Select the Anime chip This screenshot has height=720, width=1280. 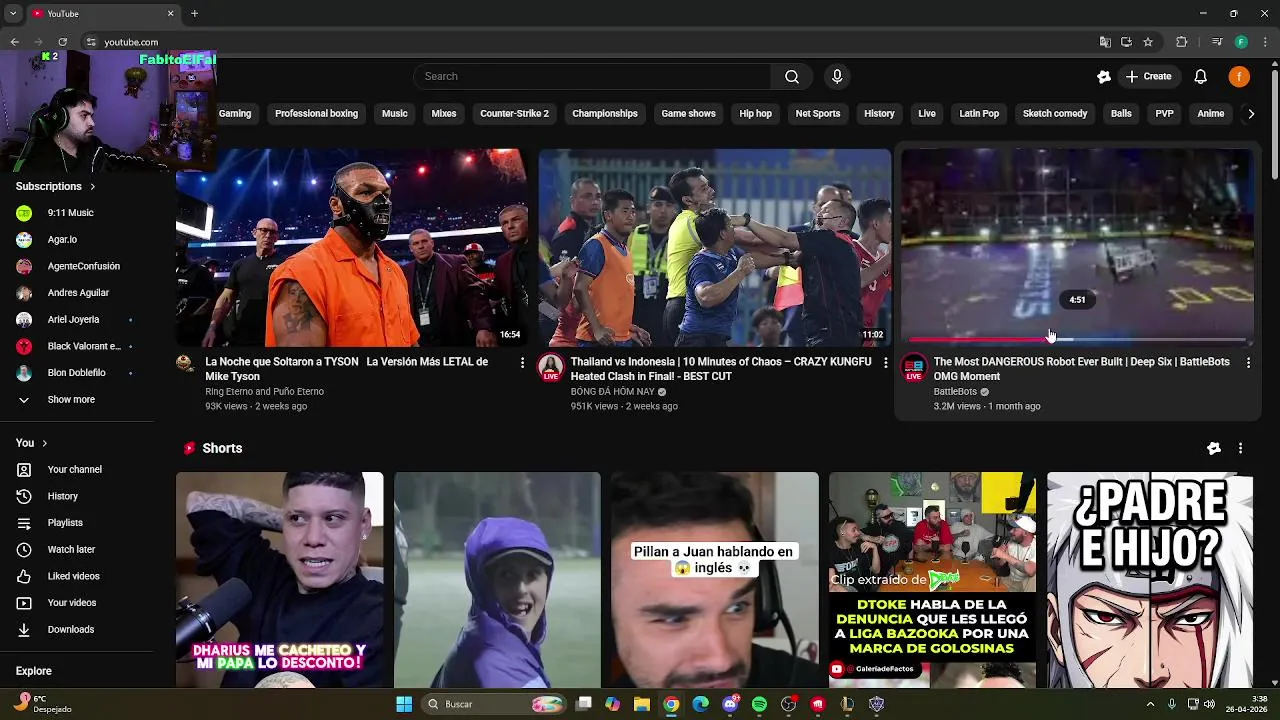(1210, 114)
